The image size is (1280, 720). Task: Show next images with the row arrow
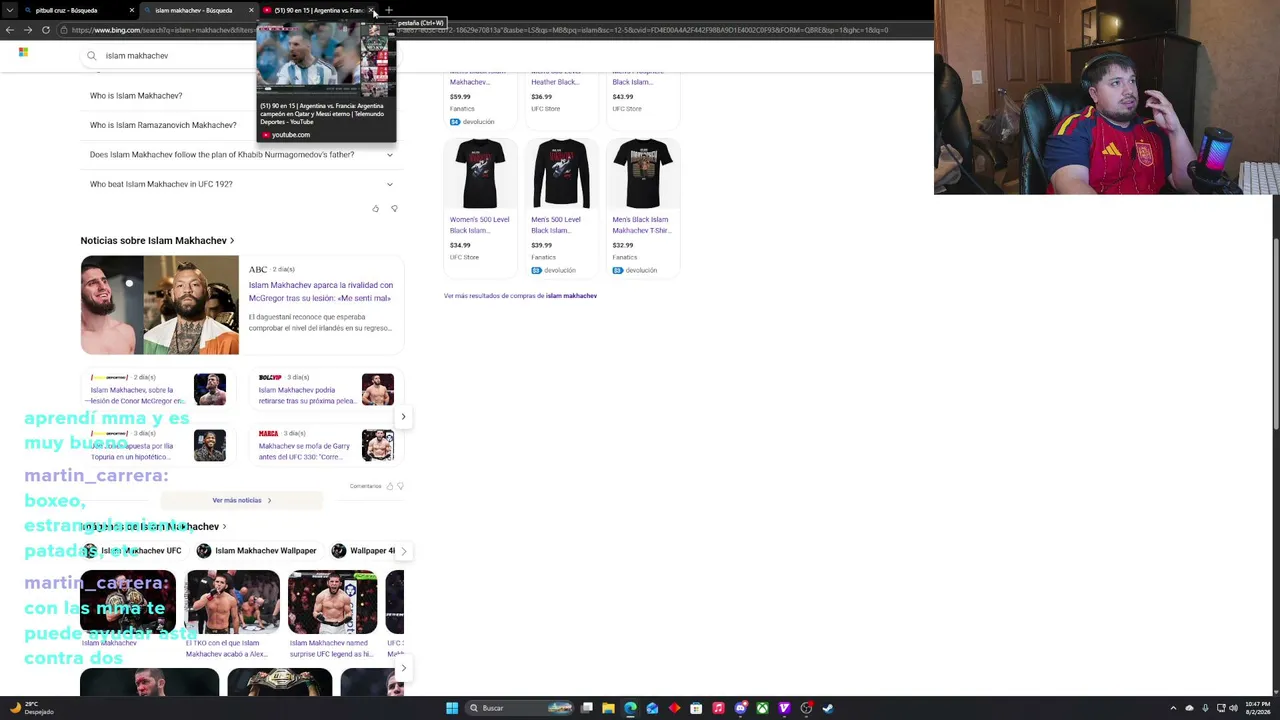(x=403, y=668)
